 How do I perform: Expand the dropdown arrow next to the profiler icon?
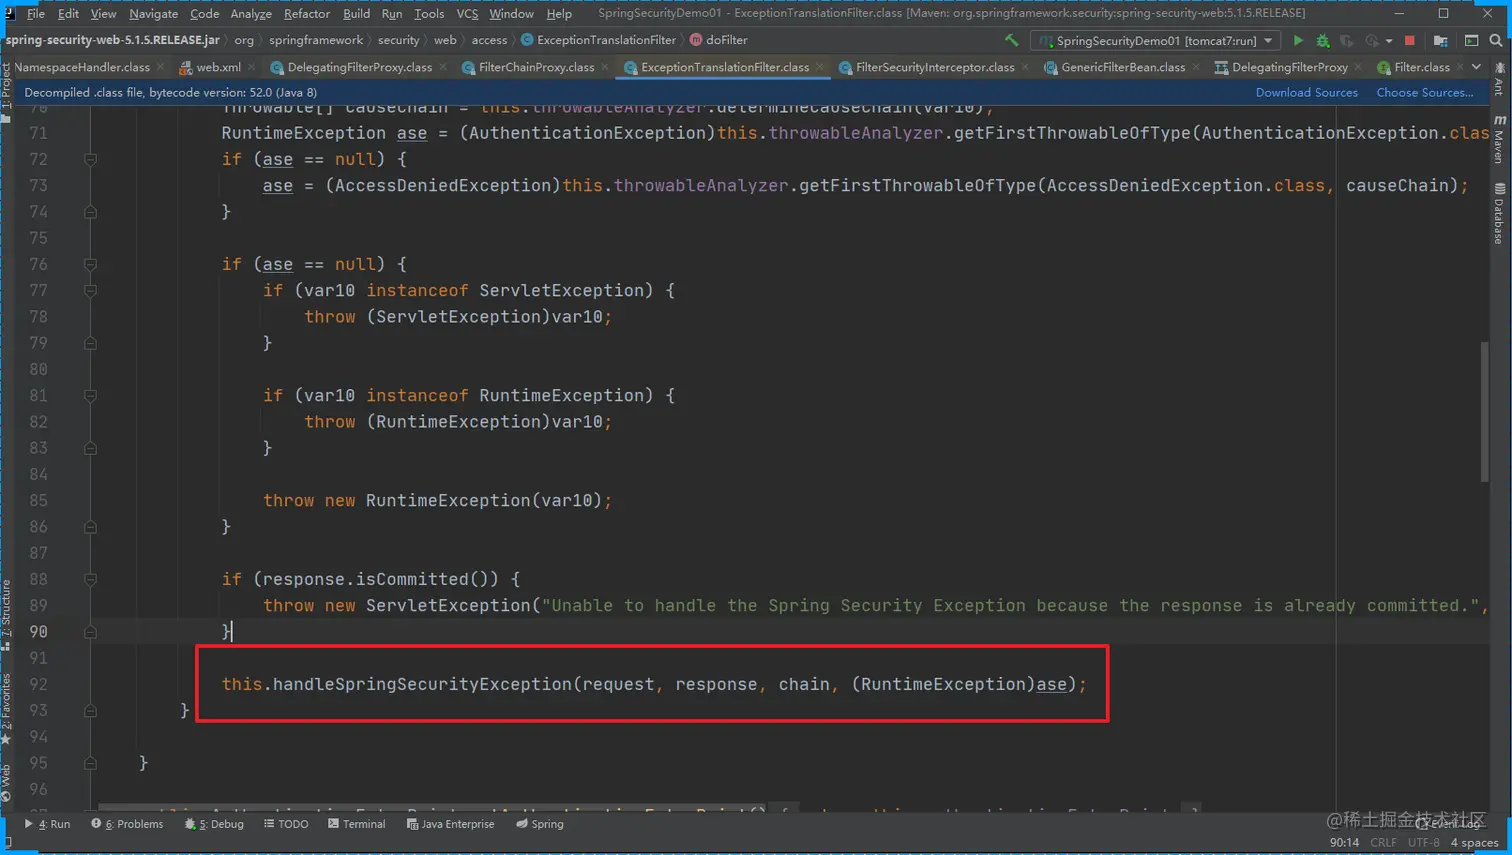(x=1389, y=41)
